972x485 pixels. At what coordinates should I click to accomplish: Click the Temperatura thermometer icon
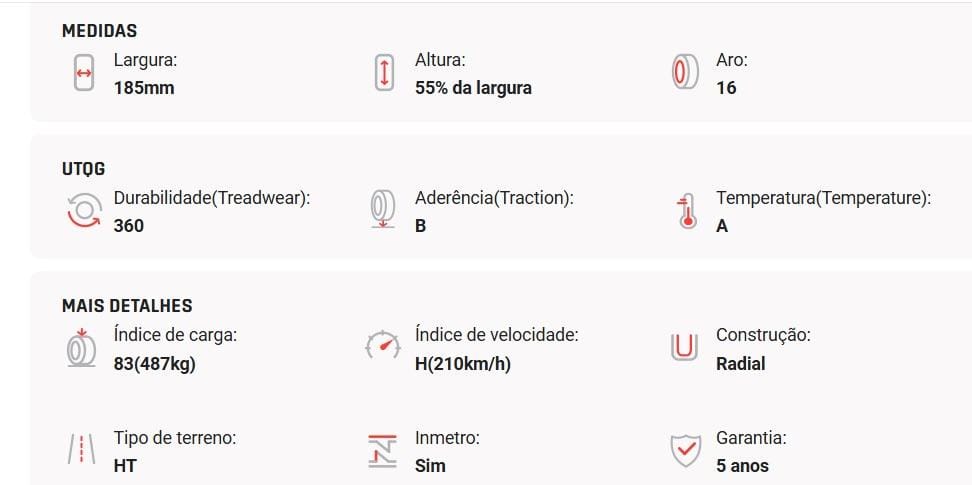[686, 211]
